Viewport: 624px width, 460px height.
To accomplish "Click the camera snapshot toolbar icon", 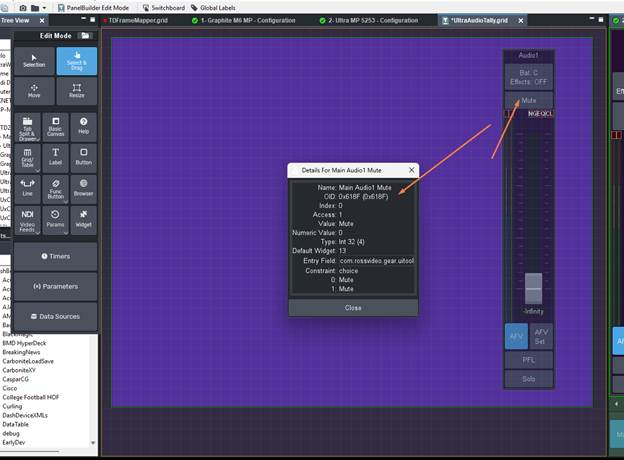I will click(x=23, y=8).
